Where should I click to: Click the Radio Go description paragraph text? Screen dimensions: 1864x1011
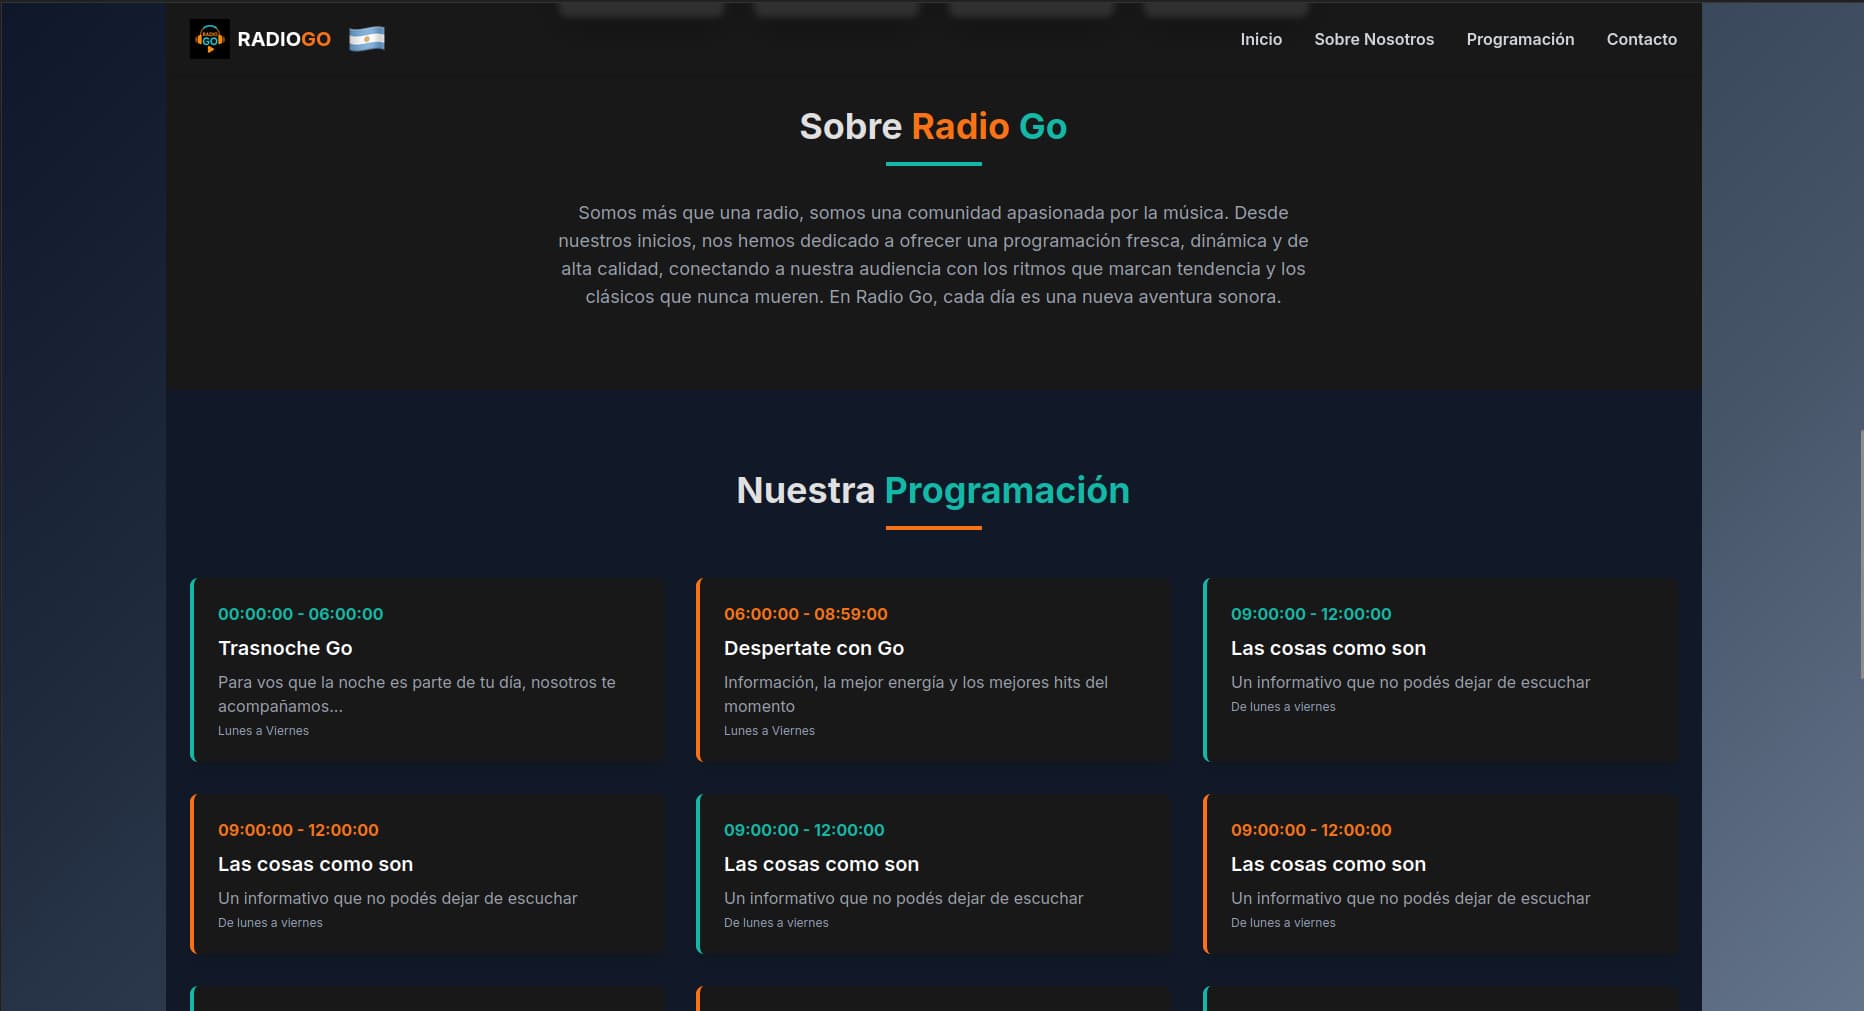pyautogui.click(x=932, y=254)
